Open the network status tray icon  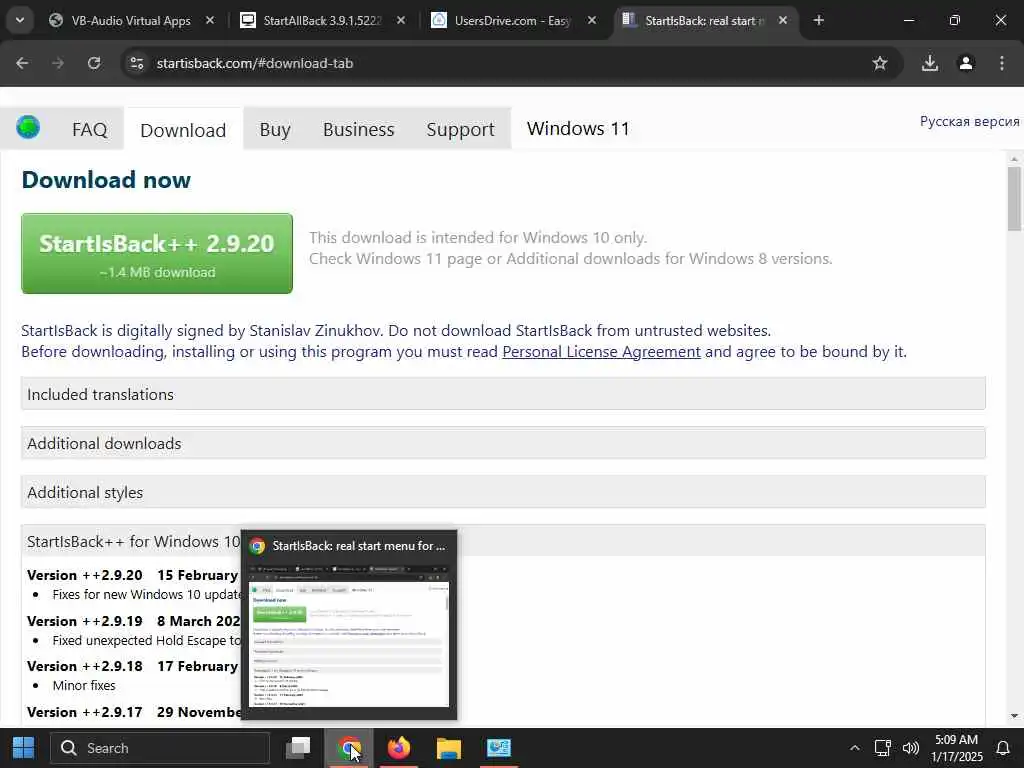pyautogui.click(x=882, y=748)
